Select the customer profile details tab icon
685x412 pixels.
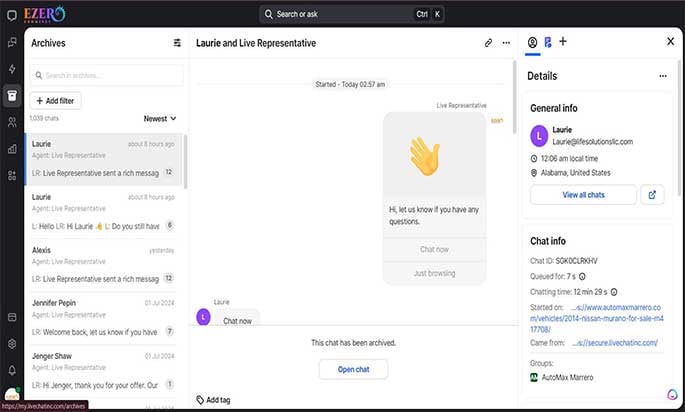point(532,42)
